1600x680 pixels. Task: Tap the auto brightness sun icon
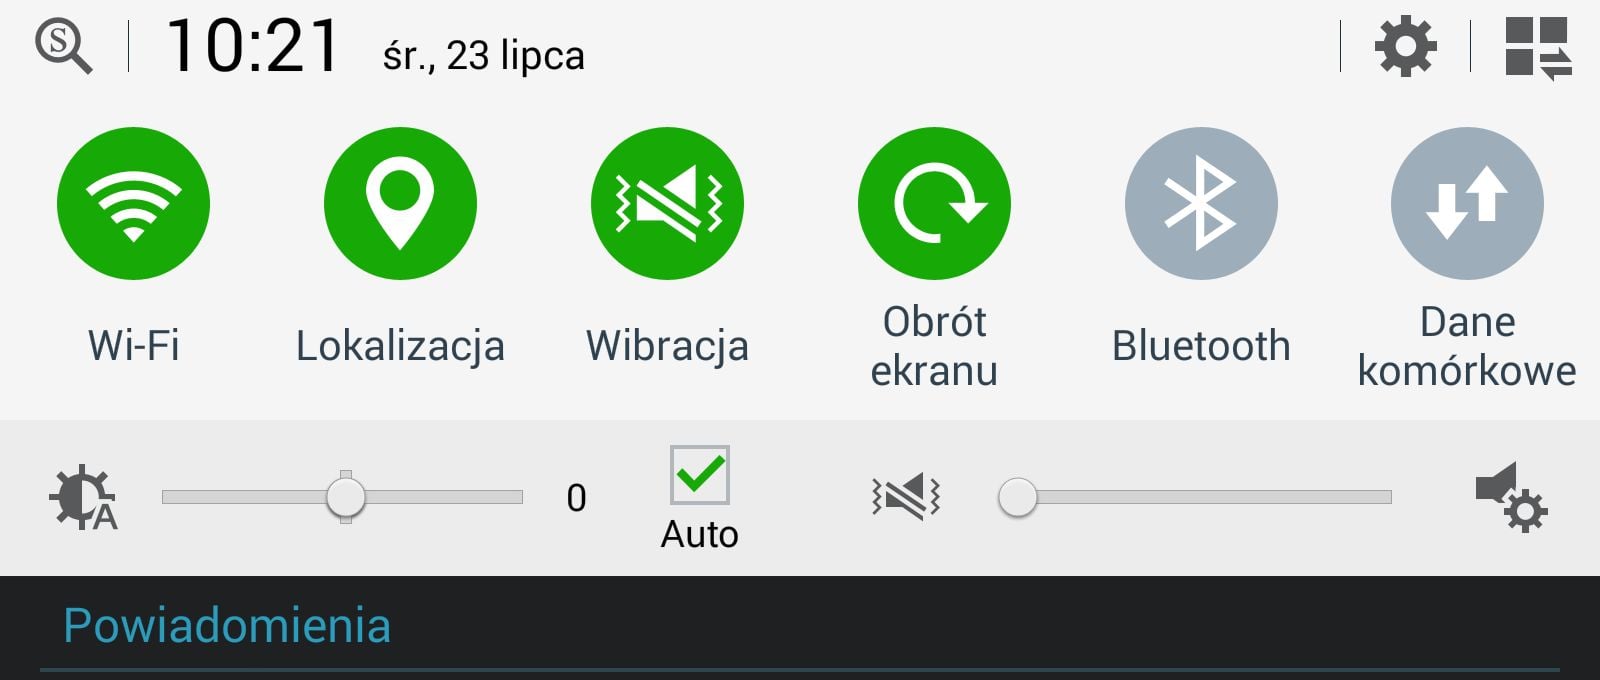pyautogui.click(x=83, y=497)
